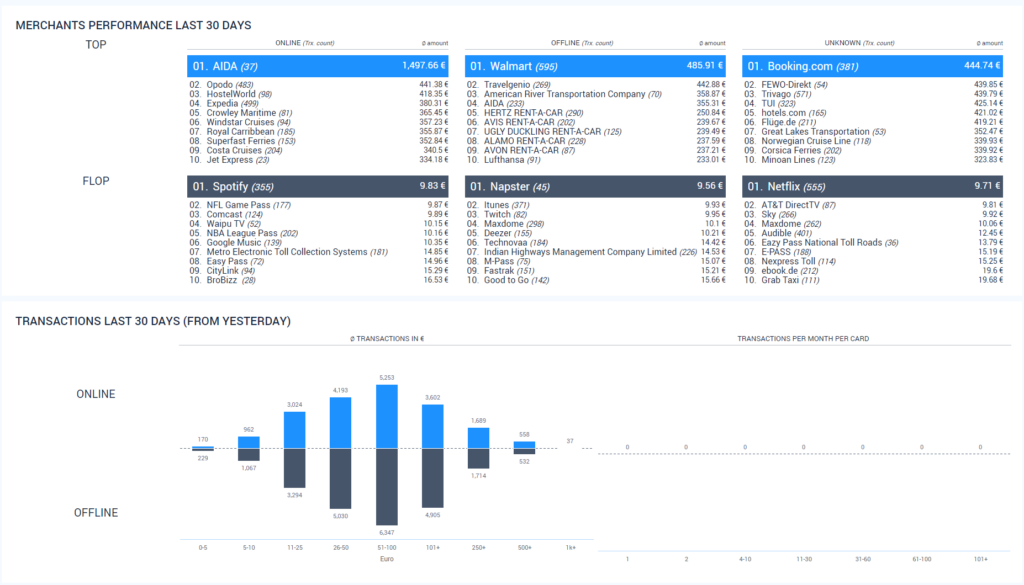The image size is (1024, 585).
Task: Click the TUI merchant row
Action: point(872,103)
